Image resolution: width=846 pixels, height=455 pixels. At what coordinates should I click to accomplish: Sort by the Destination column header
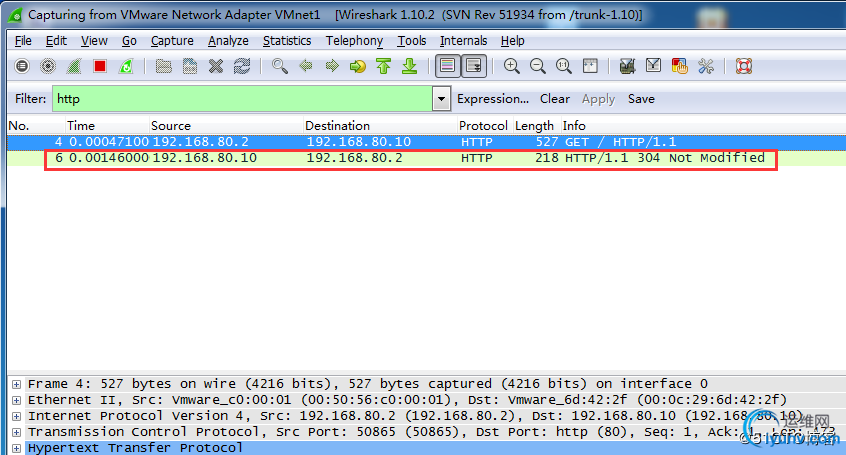tap(380, 126)
